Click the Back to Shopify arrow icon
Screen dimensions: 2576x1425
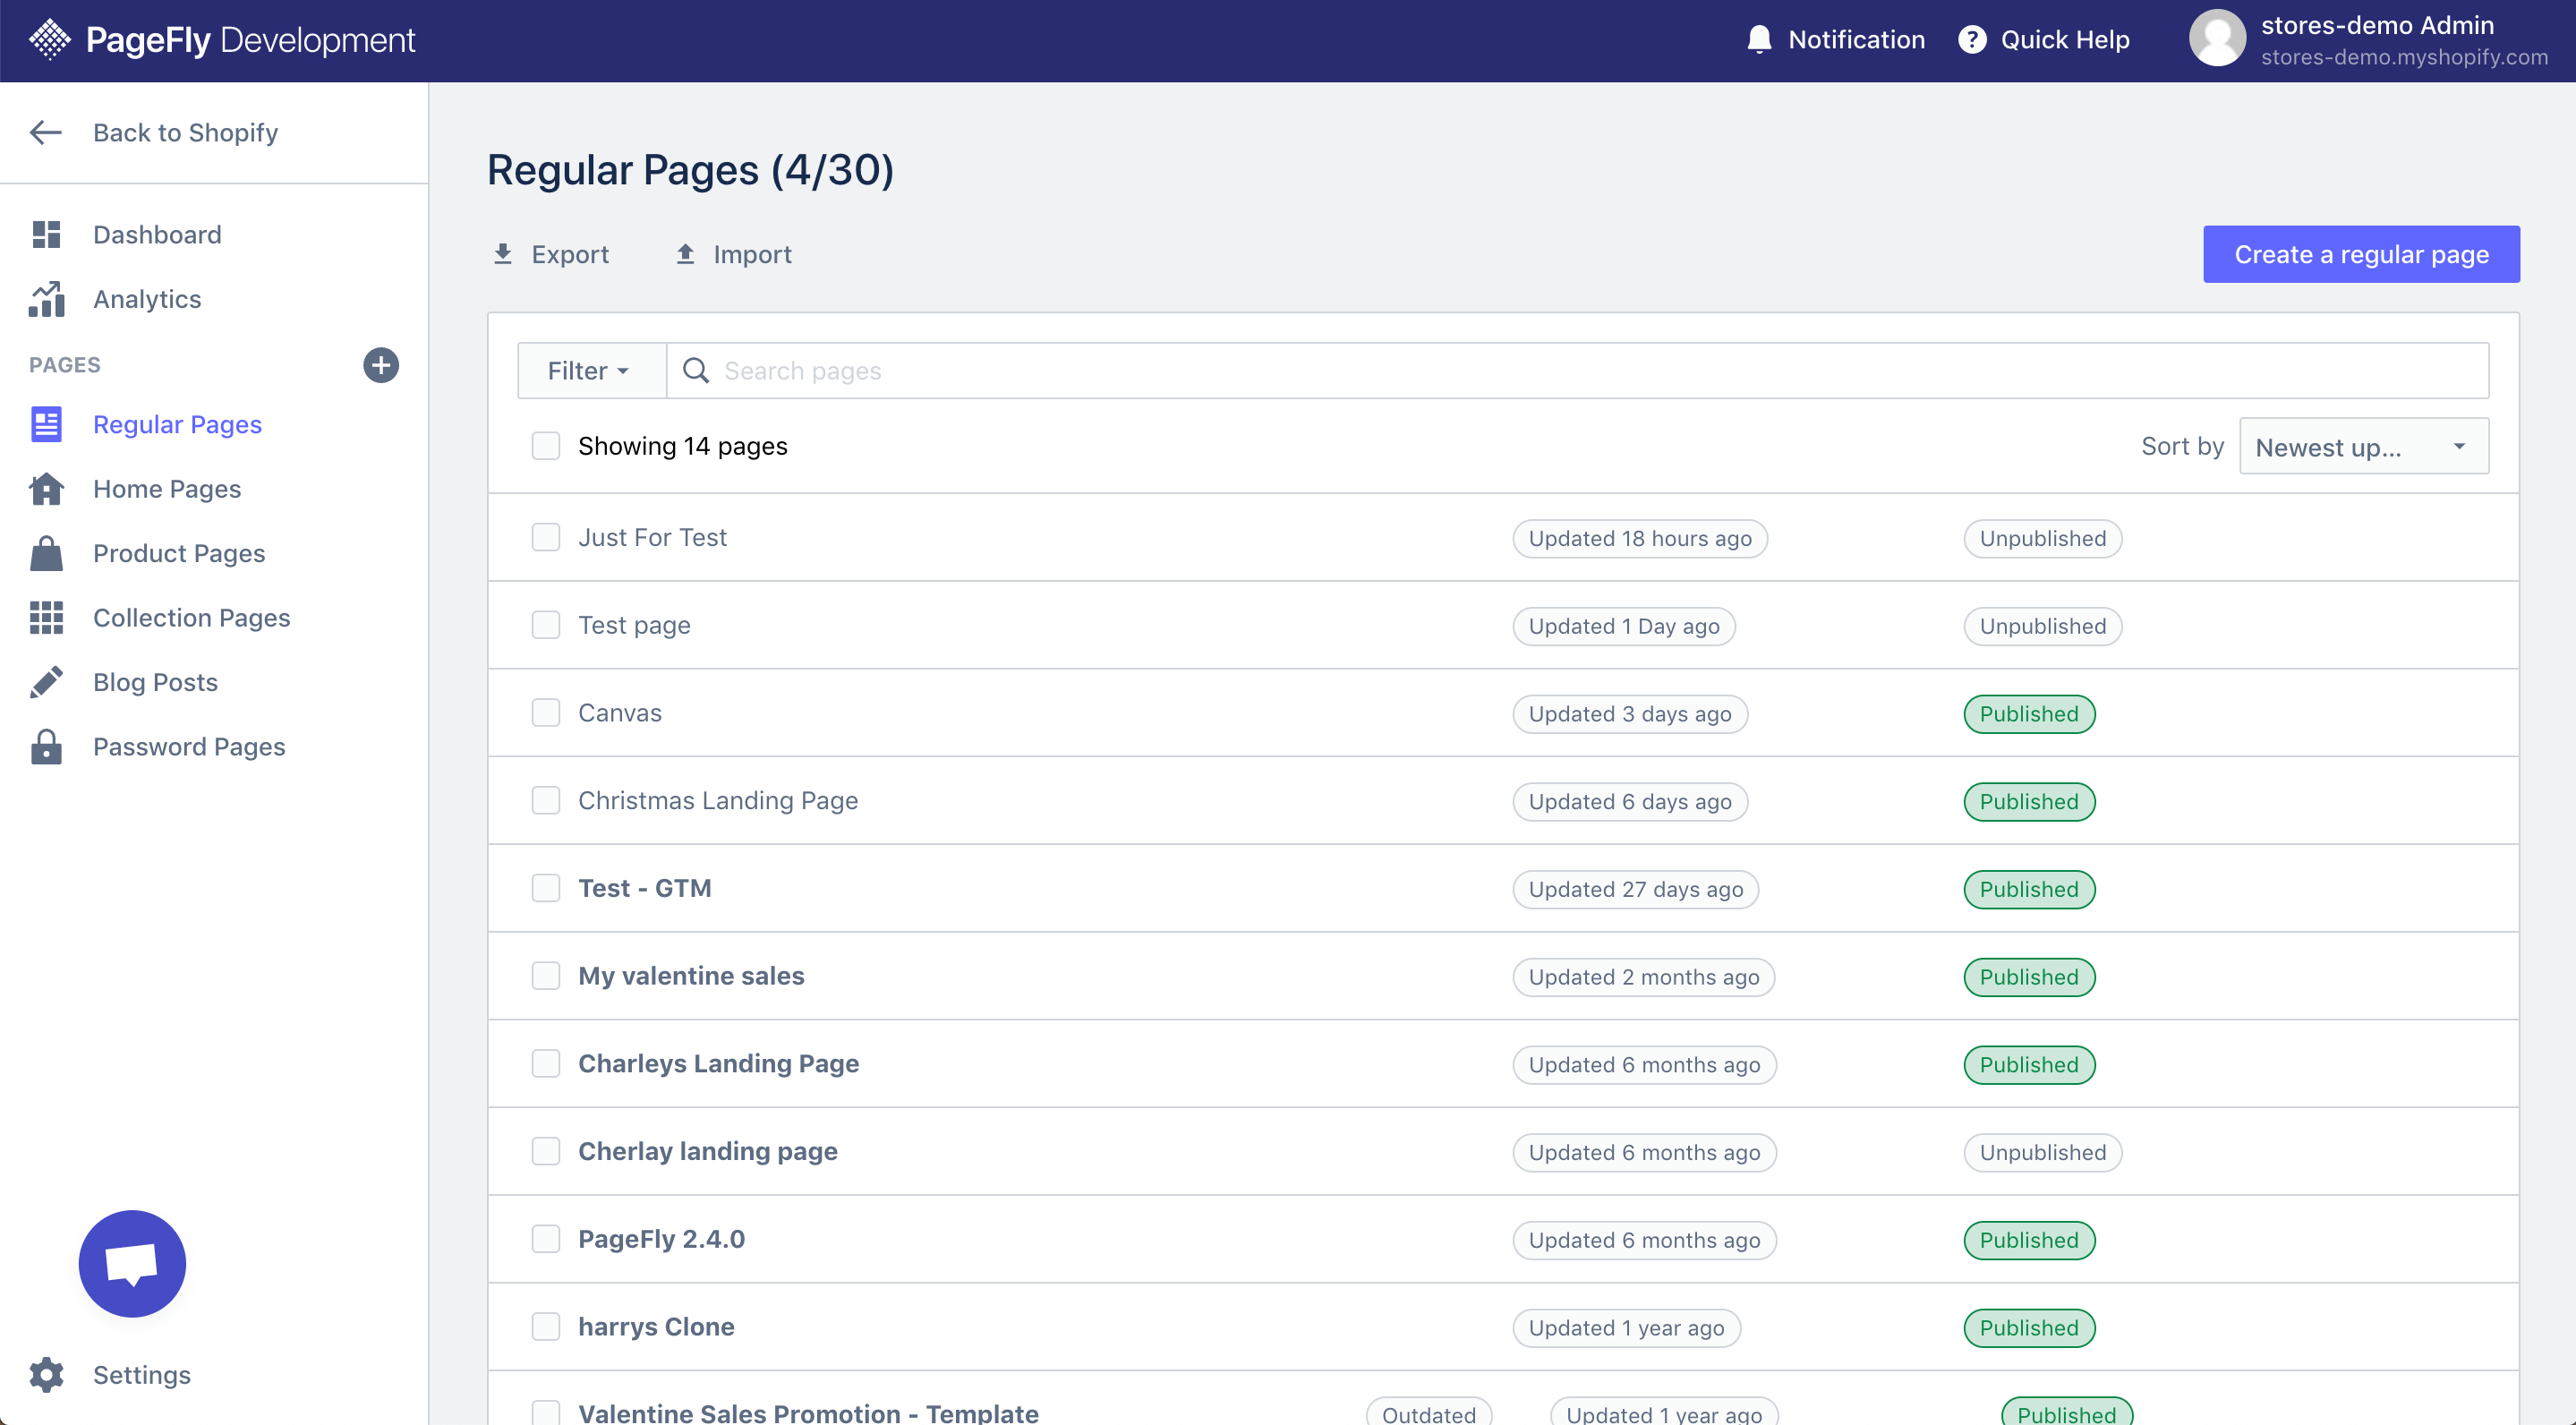46,132
